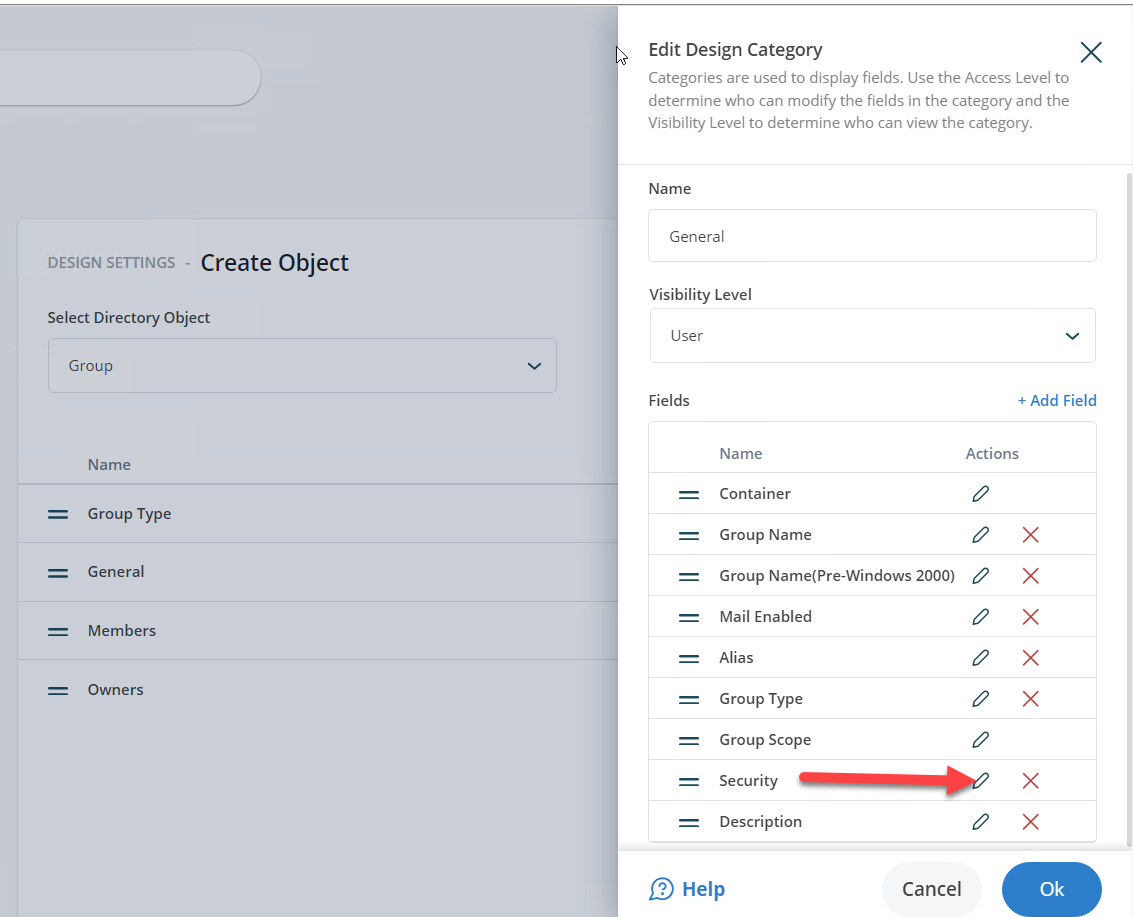Remove the Group Name(Pre-Windows 2000) field
1133x917 pixels.
[x=1030, y=575]
